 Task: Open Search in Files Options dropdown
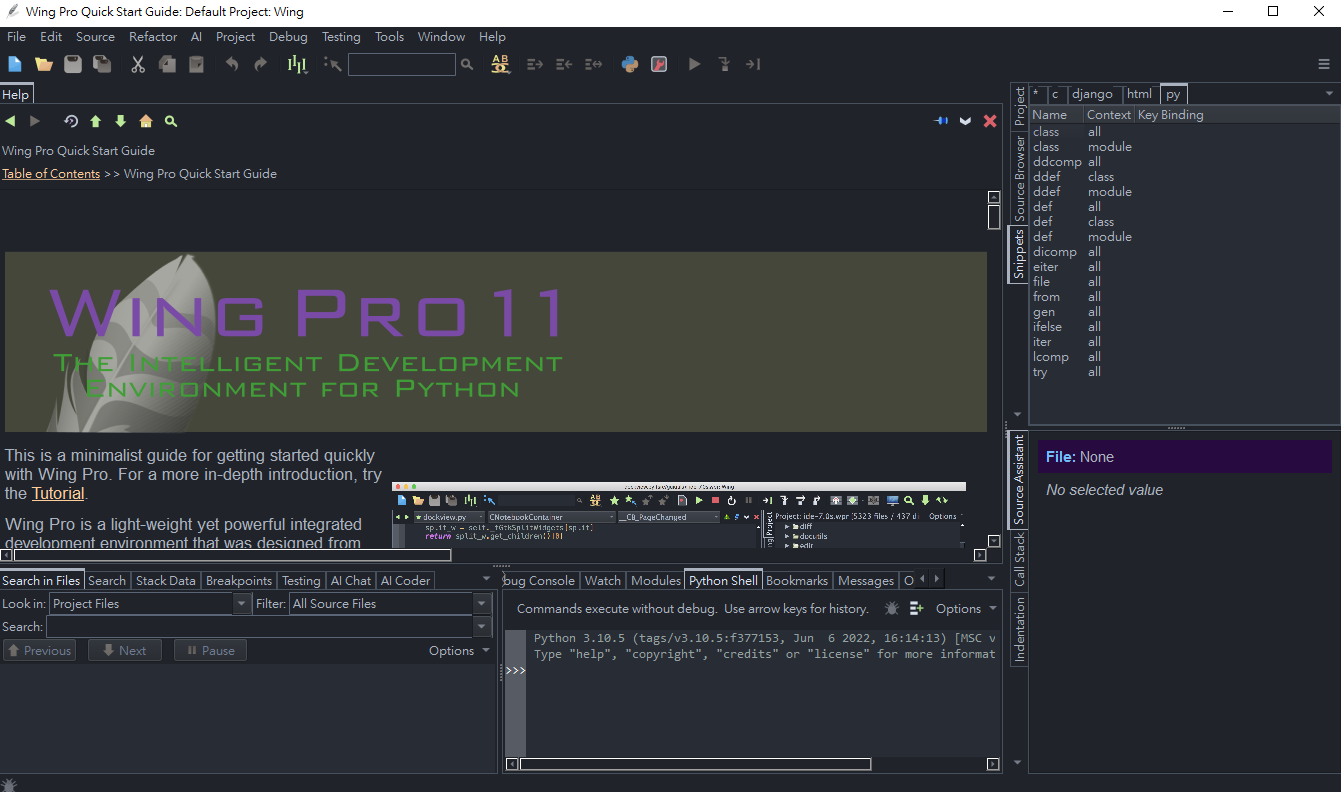(x=460, y=650)
